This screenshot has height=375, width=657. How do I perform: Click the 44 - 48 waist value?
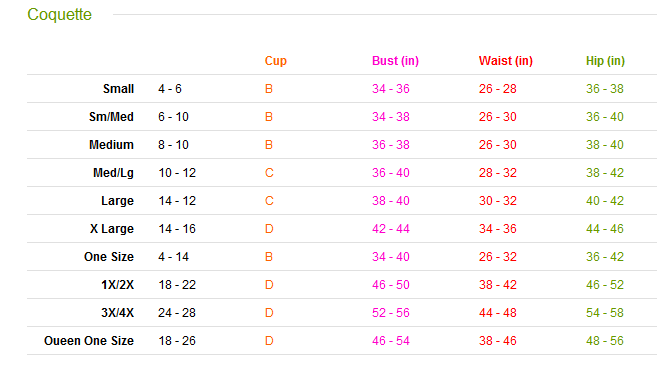(x=497, y=313)
